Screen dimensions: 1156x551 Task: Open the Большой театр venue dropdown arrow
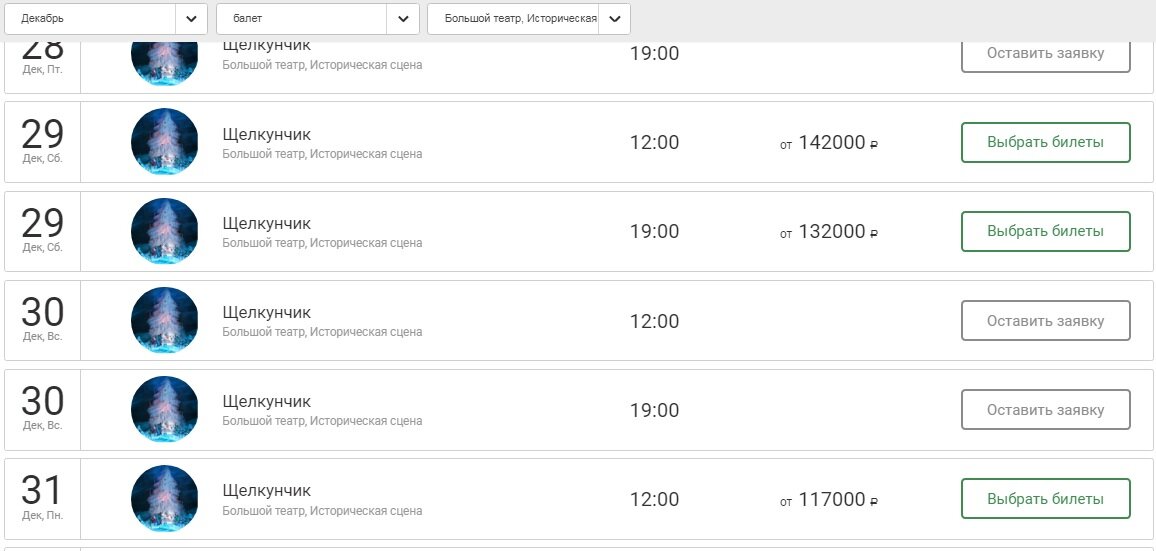pyautogui.click(x=614, y=19)
